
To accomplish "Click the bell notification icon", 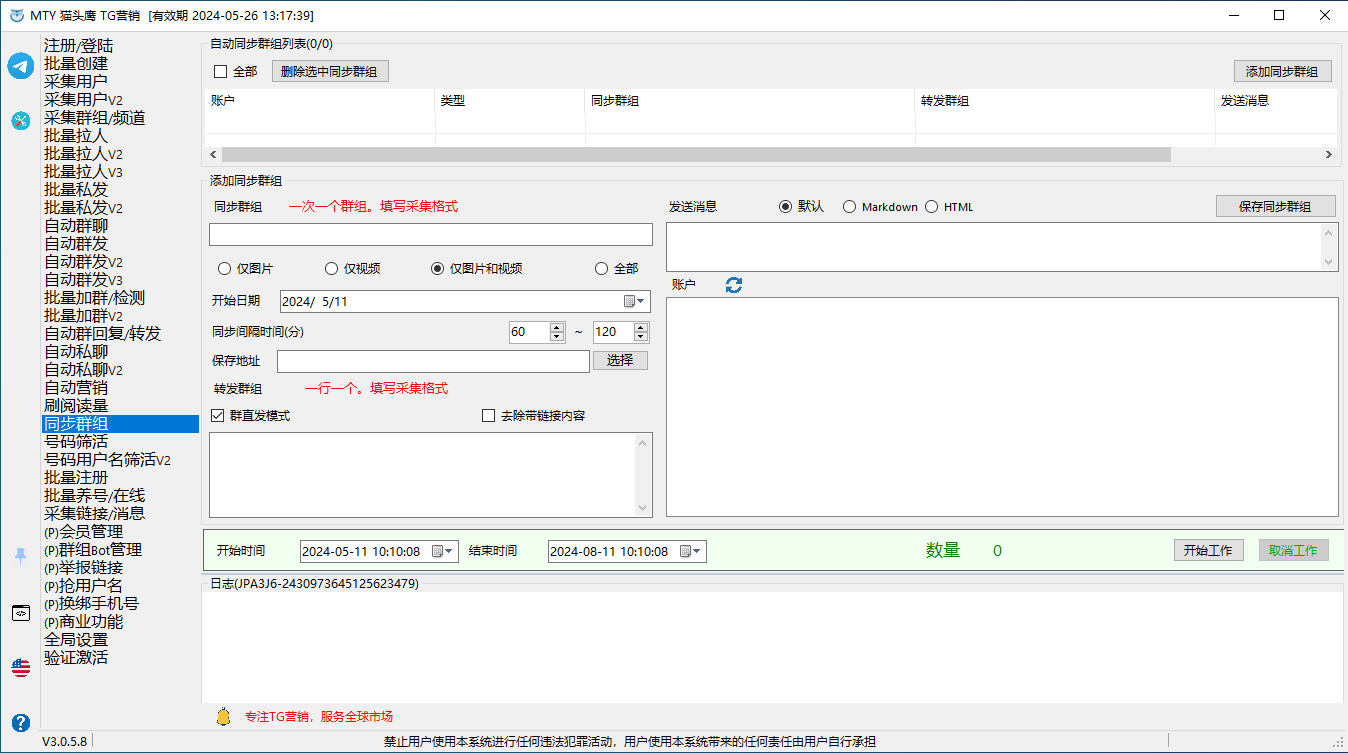I will (x=223, y=716).
